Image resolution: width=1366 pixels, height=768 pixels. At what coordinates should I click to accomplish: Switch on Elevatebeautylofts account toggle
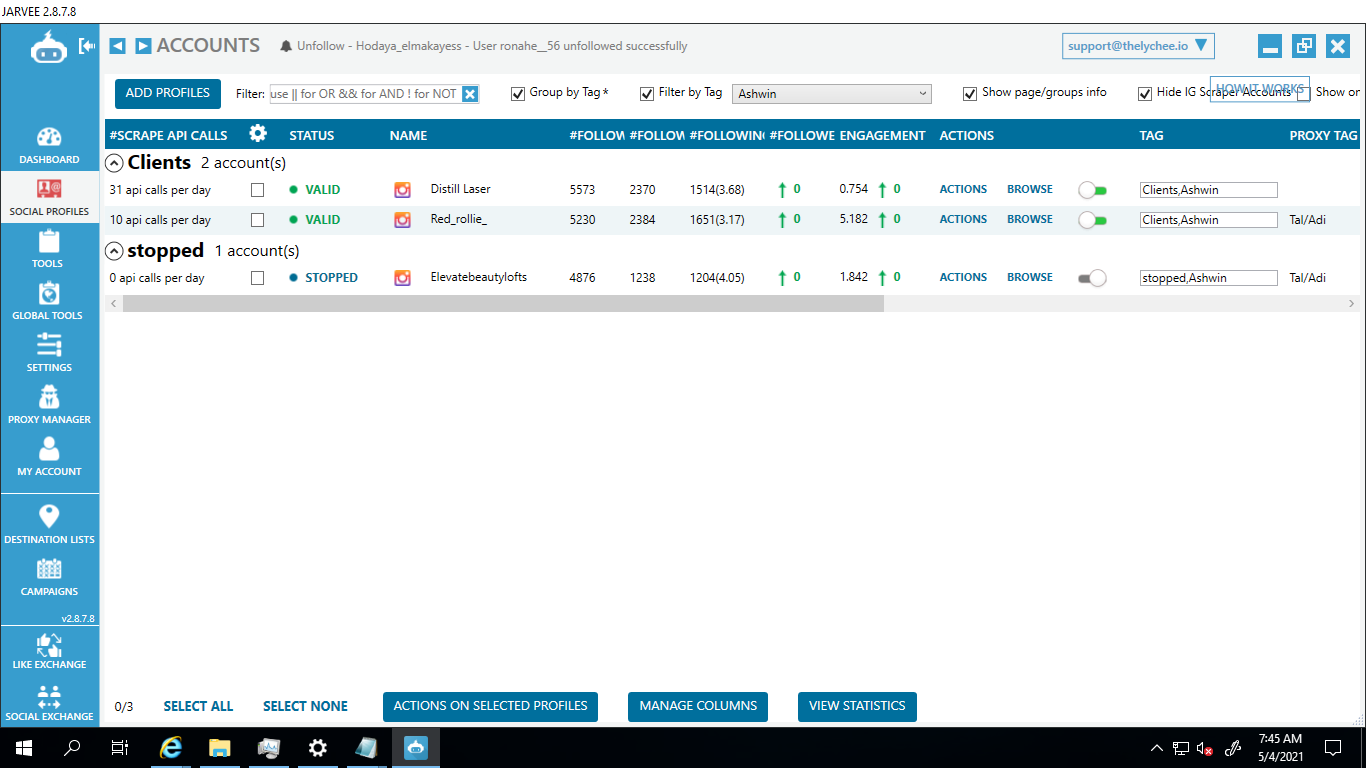(x=1092, y=278)
